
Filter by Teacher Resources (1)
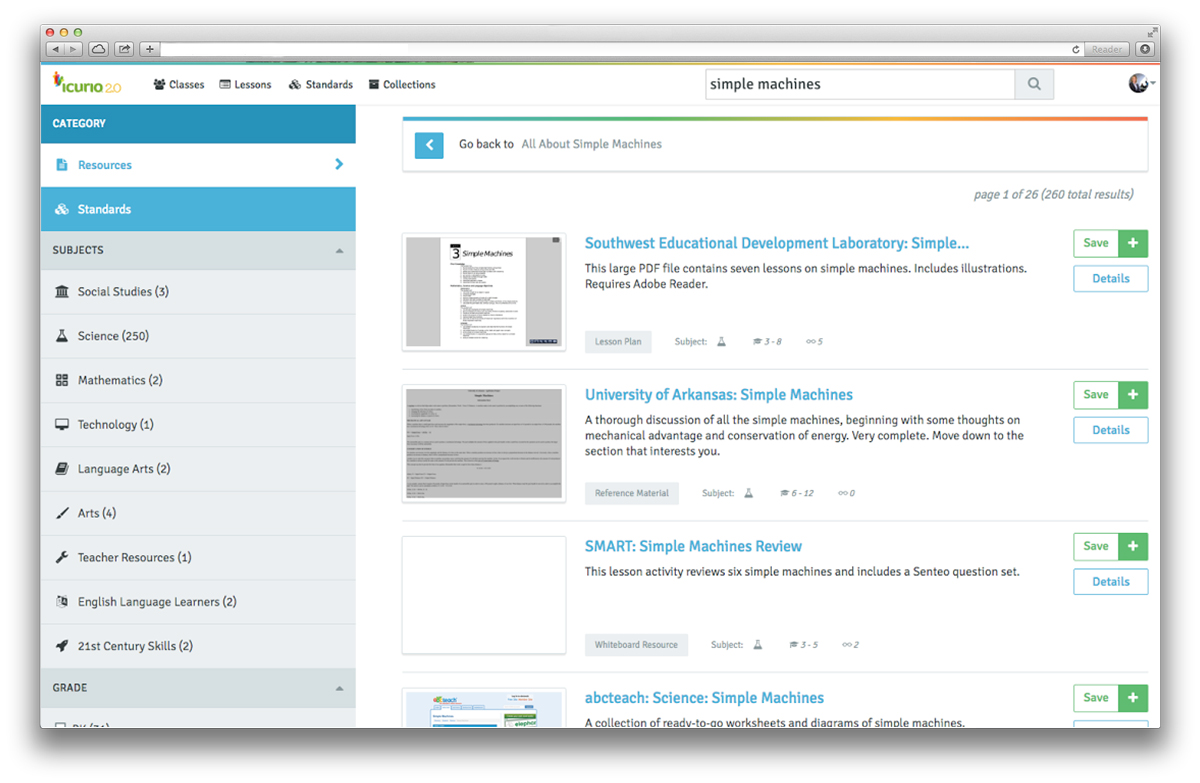click(198, 557)
